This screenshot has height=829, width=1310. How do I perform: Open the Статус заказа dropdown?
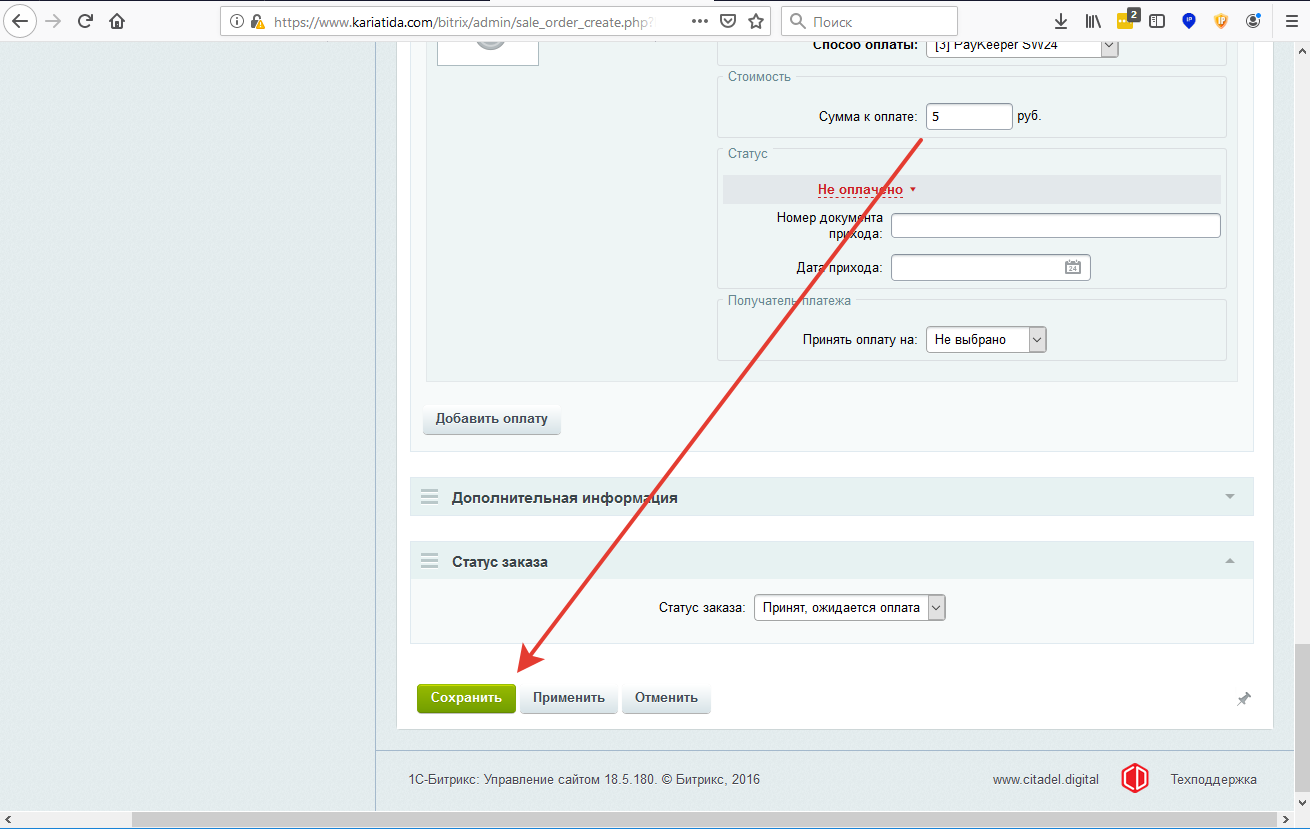[x=848, y=608]
